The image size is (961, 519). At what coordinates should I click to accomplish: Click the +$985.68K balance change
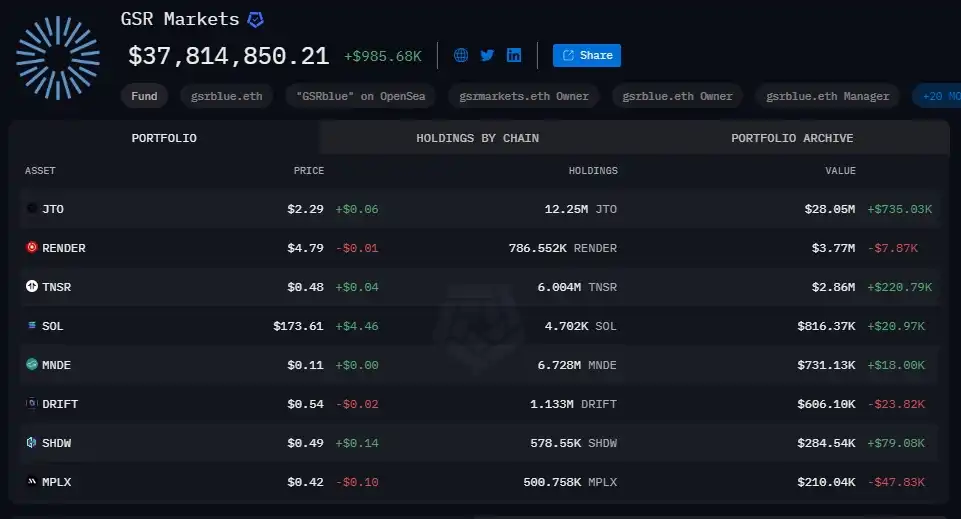click(x=382, y=56)
